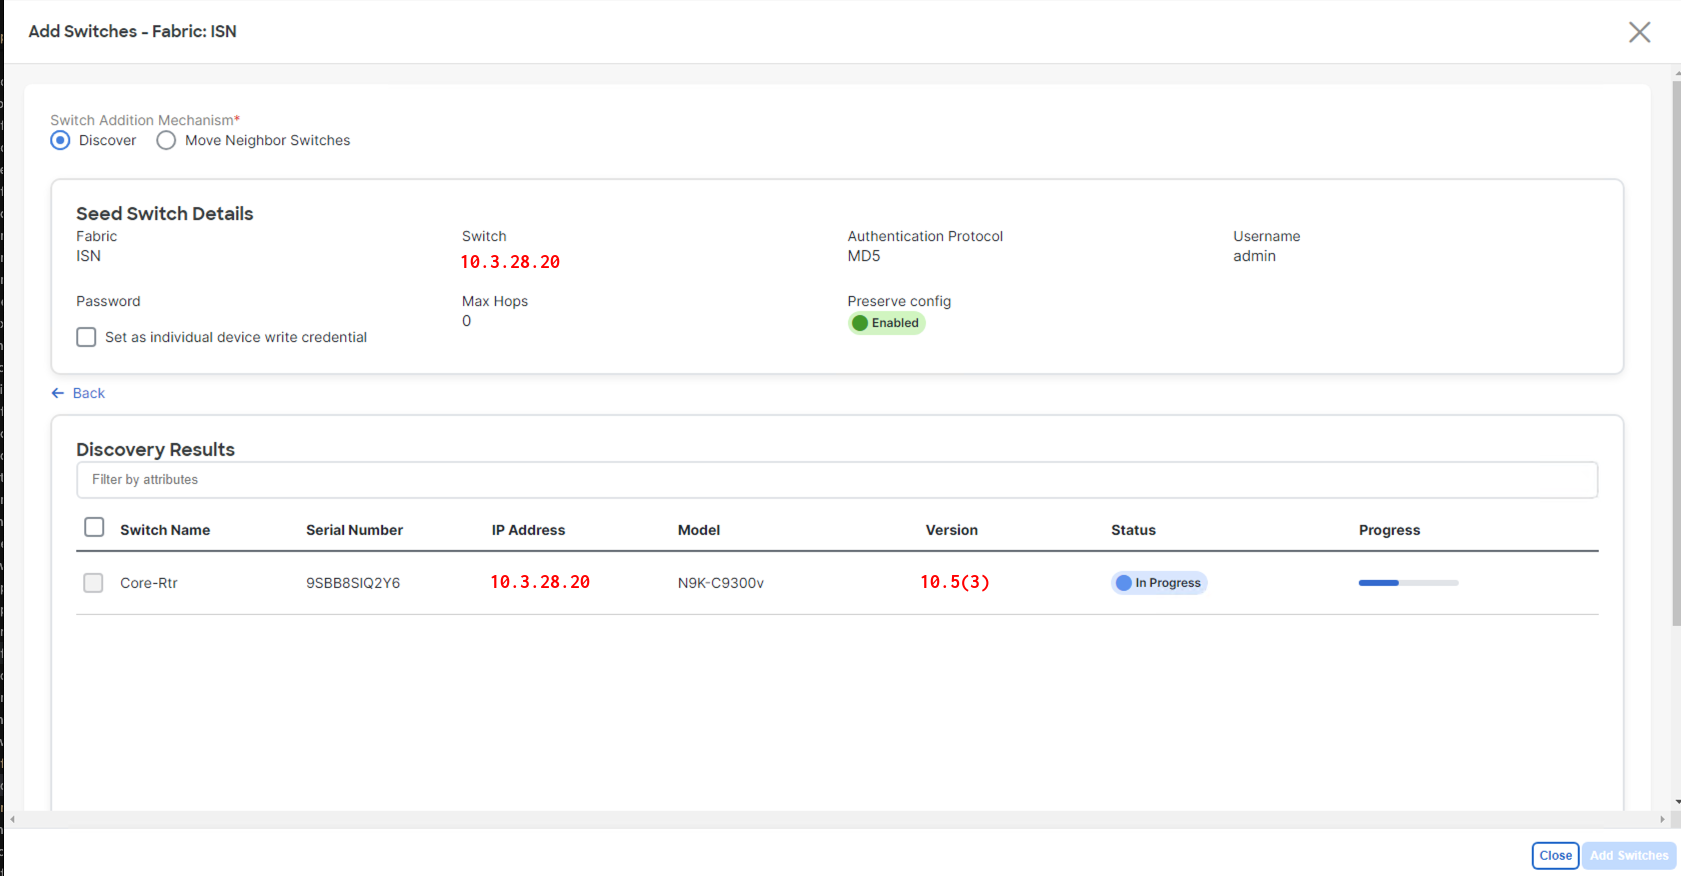Click the green Enabled preserve config badge
The height and width of the screenshot is (876, 1681).
coord(886,323)
